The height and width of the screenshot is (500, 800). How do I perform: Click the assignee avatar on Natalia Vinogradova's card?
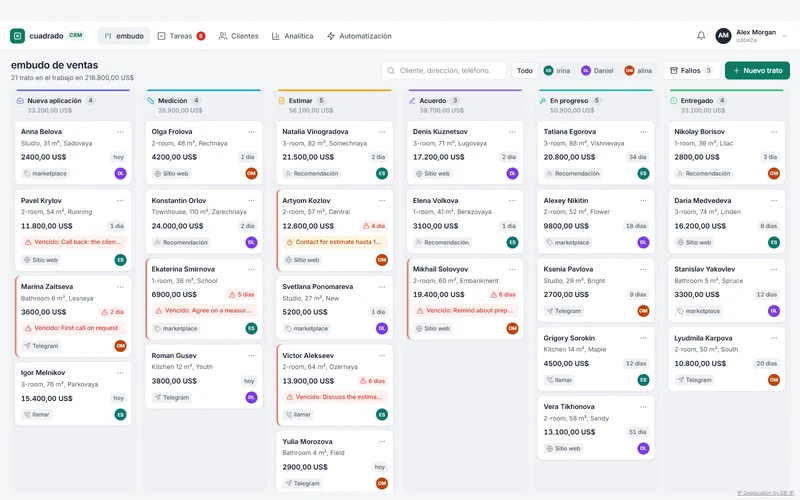[x=382, y=173]
